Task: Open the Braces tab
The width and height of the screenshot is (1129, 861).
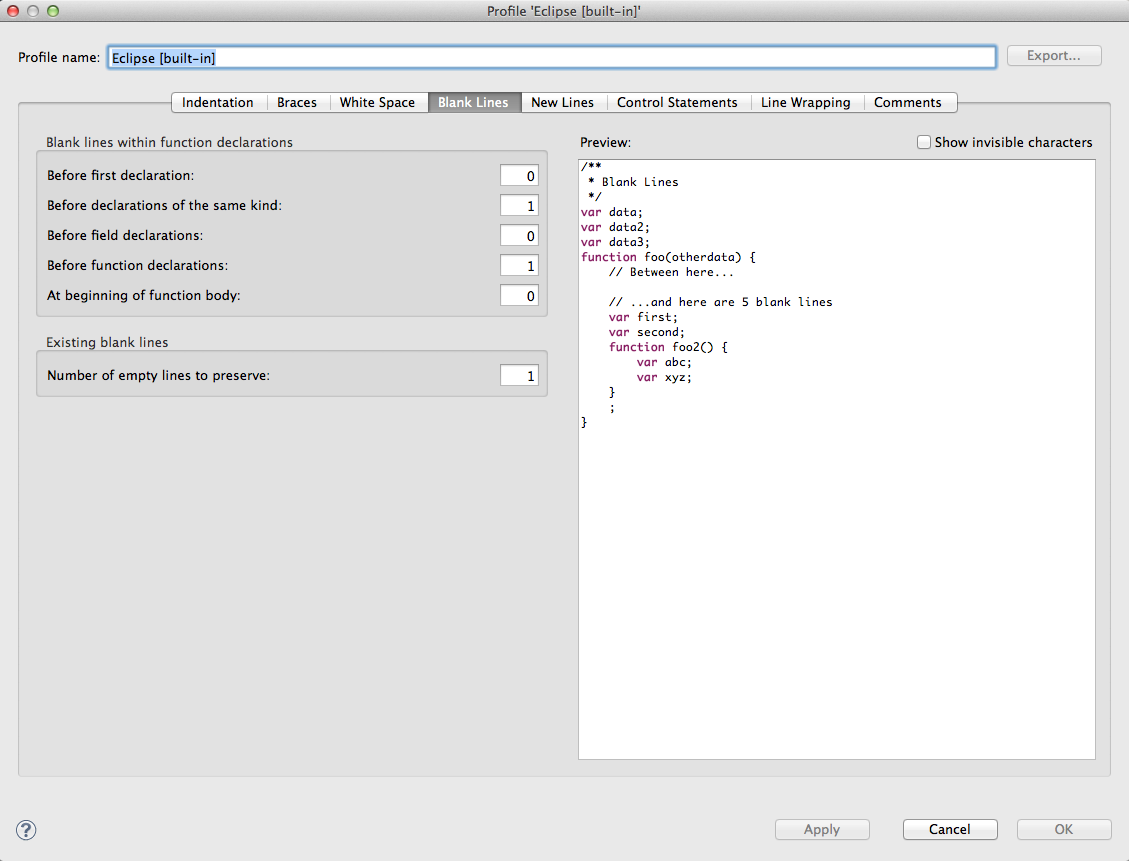Action: pyautogui.click(x=297, y=102)
